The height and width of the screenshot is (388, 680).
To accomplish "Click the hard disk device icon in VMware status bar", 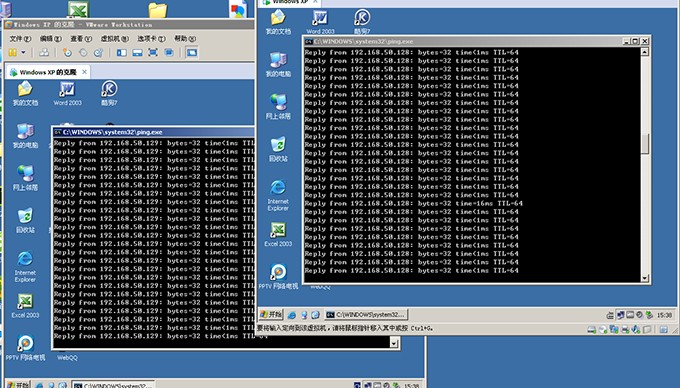I will point(592,330).
